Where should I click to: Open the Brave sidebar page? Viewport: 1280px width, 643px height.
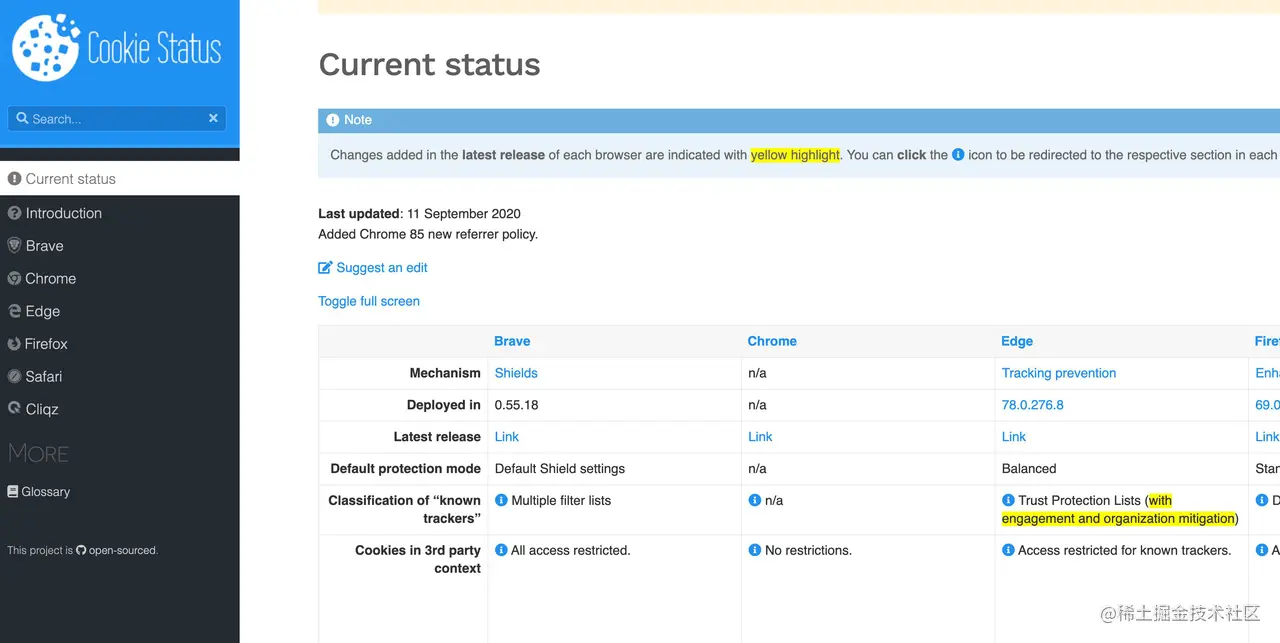pos(44,246)
